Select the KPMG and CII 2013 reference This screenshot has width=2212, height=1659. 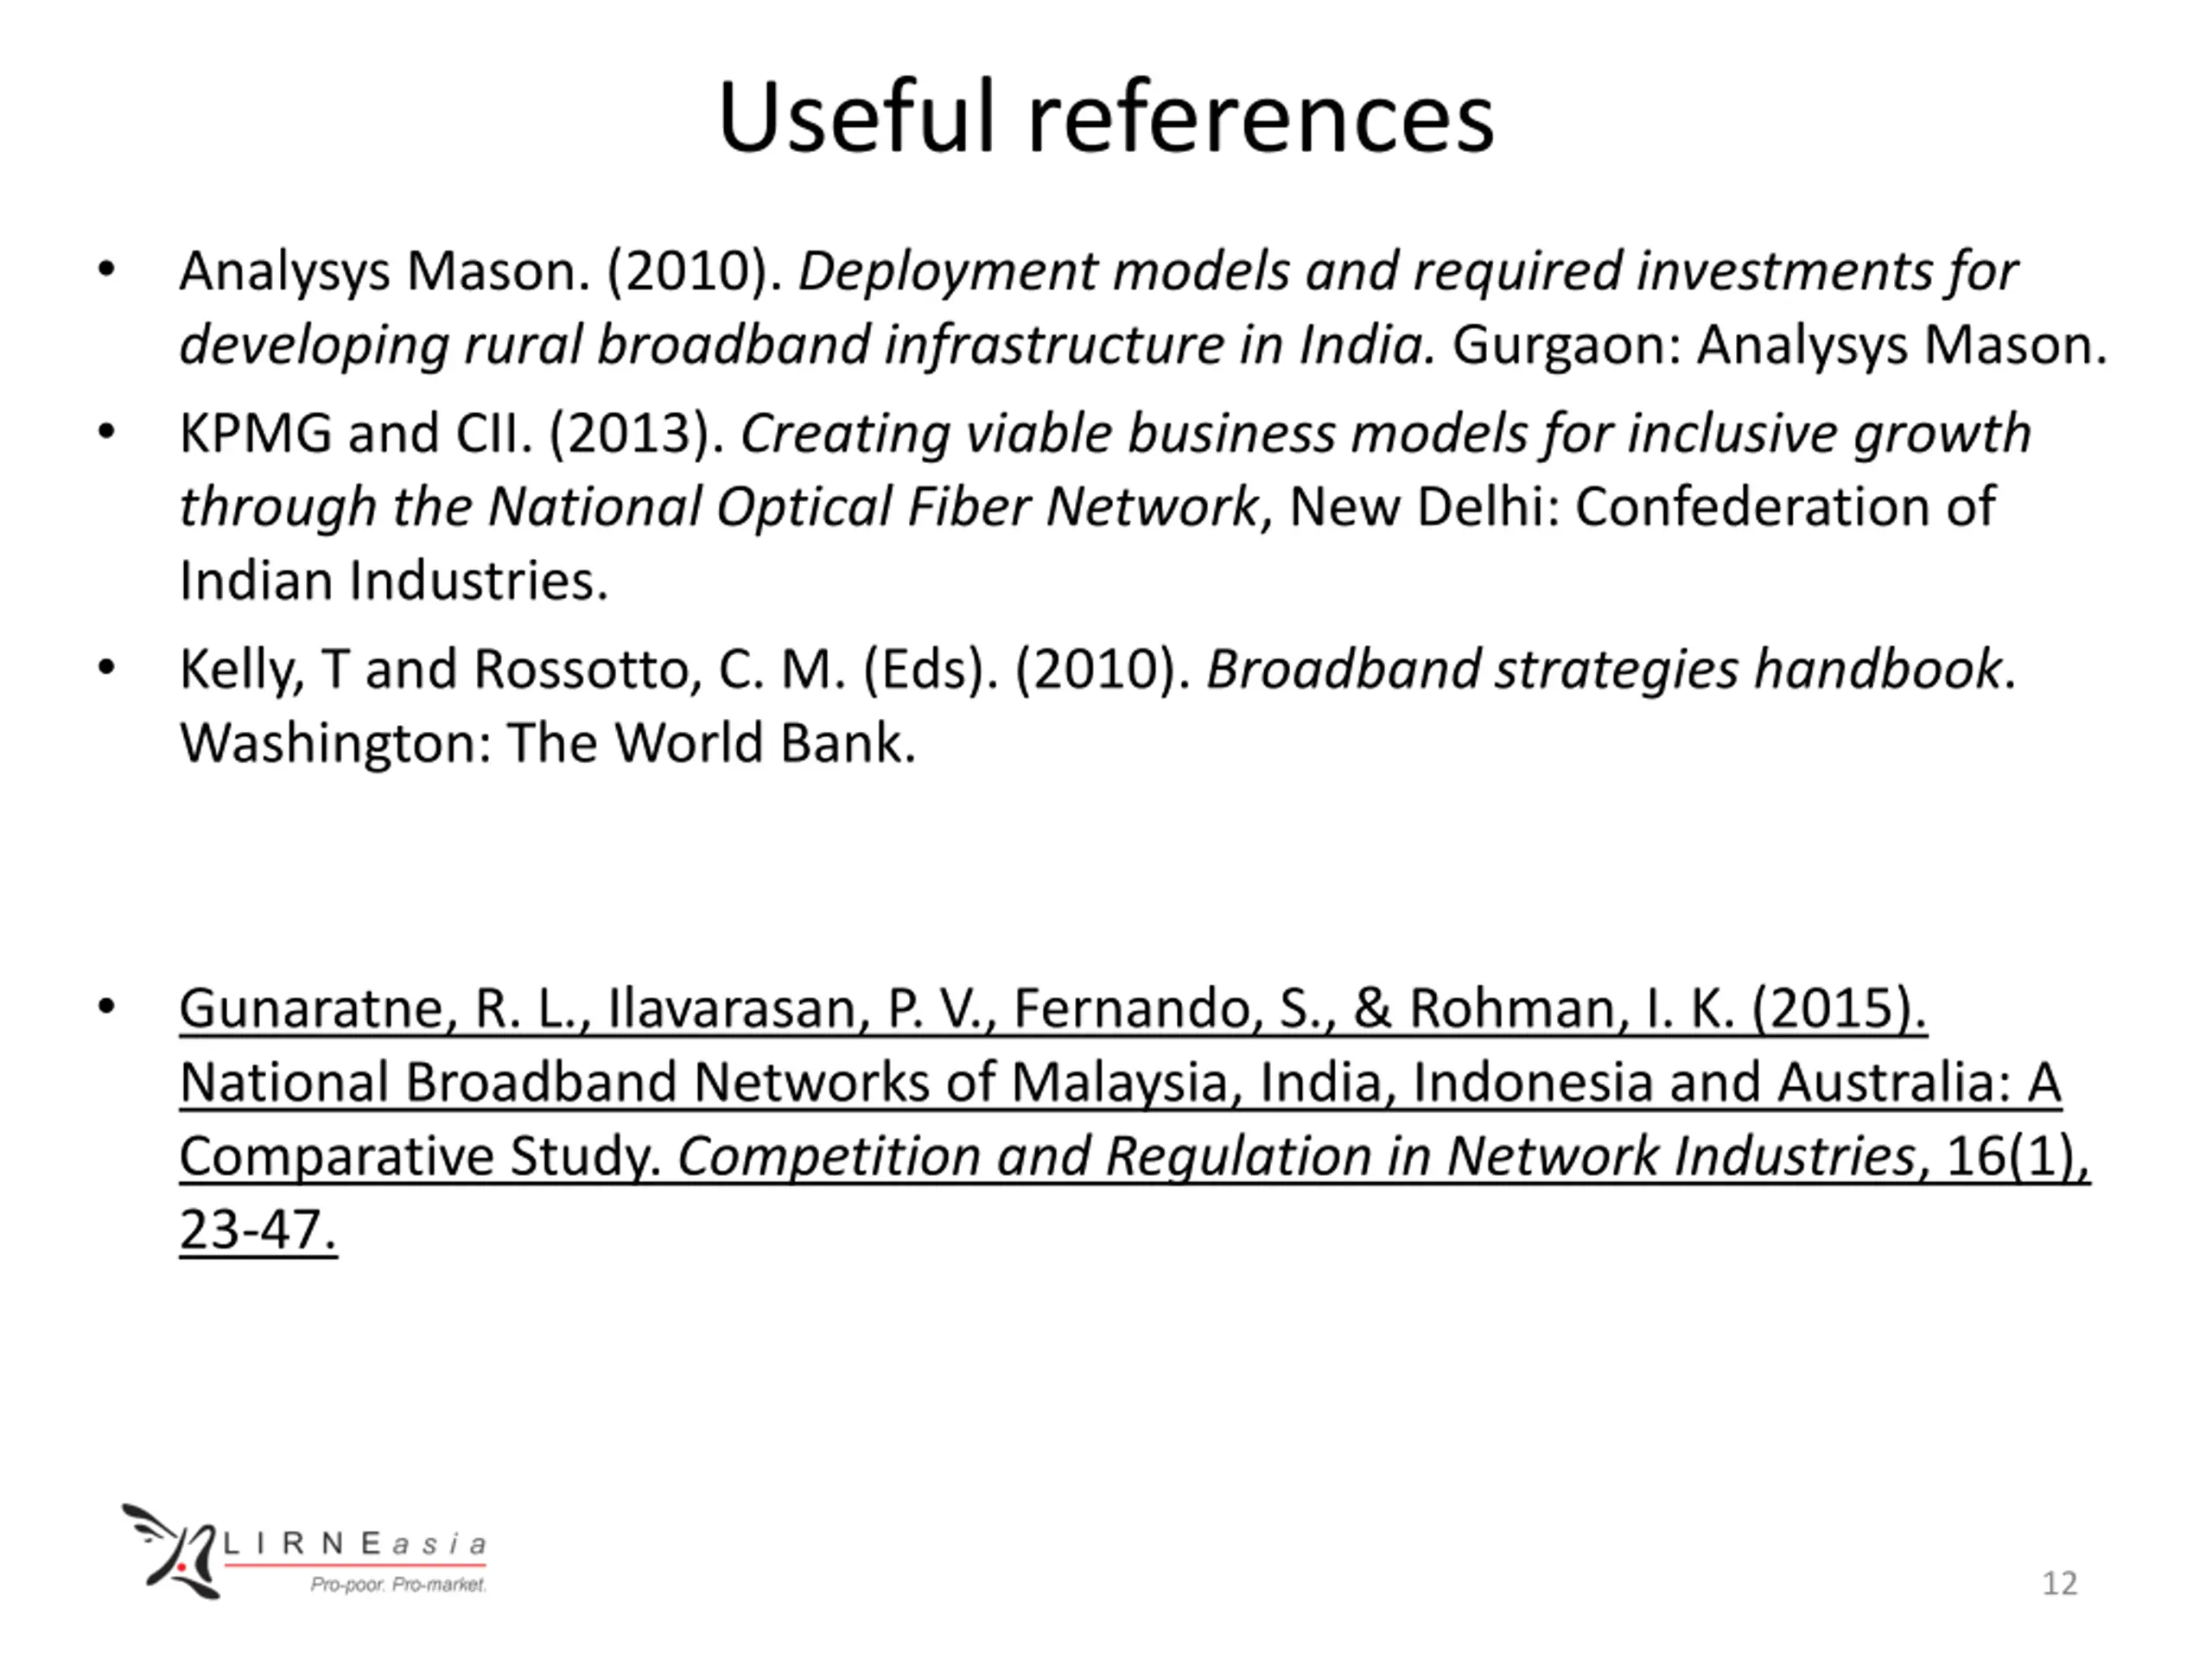(1105, 506)
